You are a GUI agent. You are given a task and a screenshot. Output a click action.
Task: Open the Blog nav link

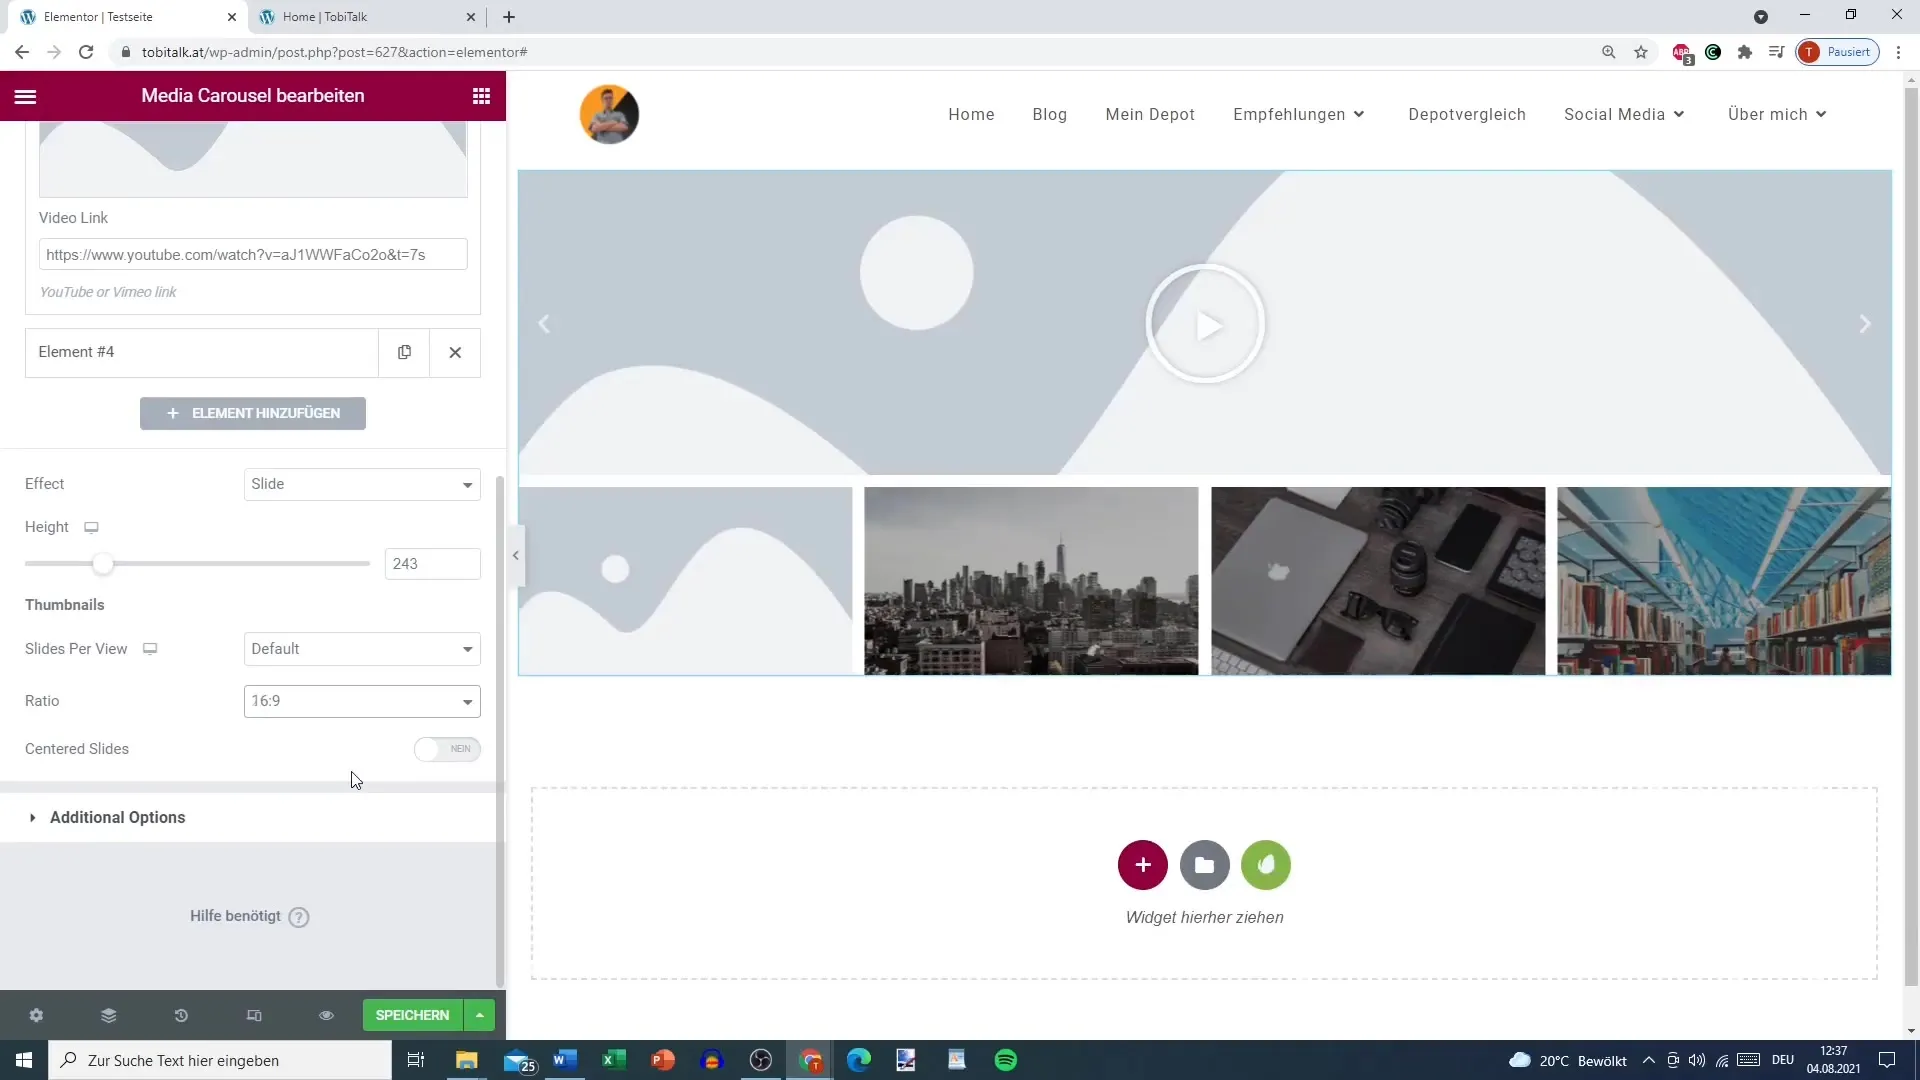click(x=1049, y=114)
